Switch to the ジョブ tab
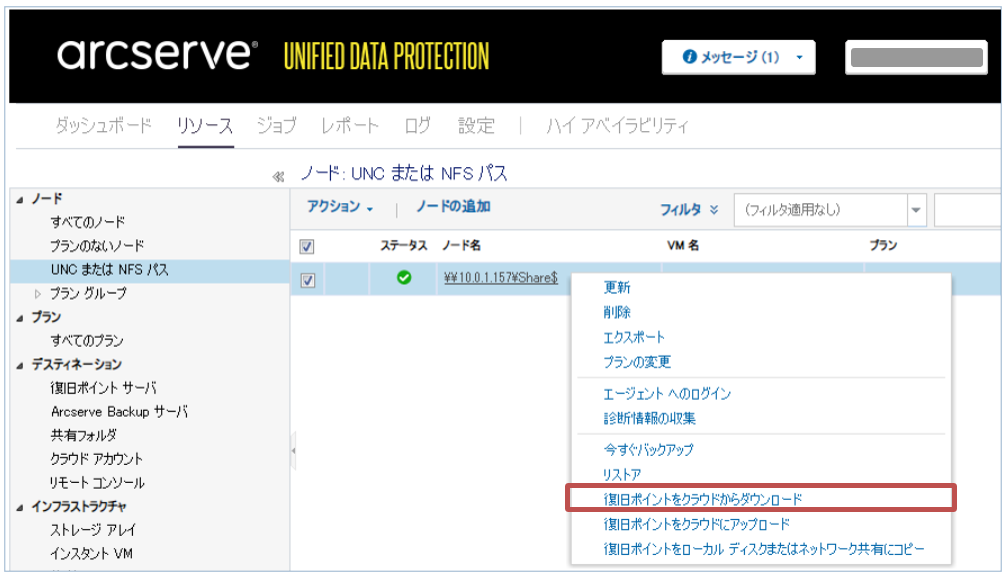The image size is (1005, 575). tap(276, 125)
